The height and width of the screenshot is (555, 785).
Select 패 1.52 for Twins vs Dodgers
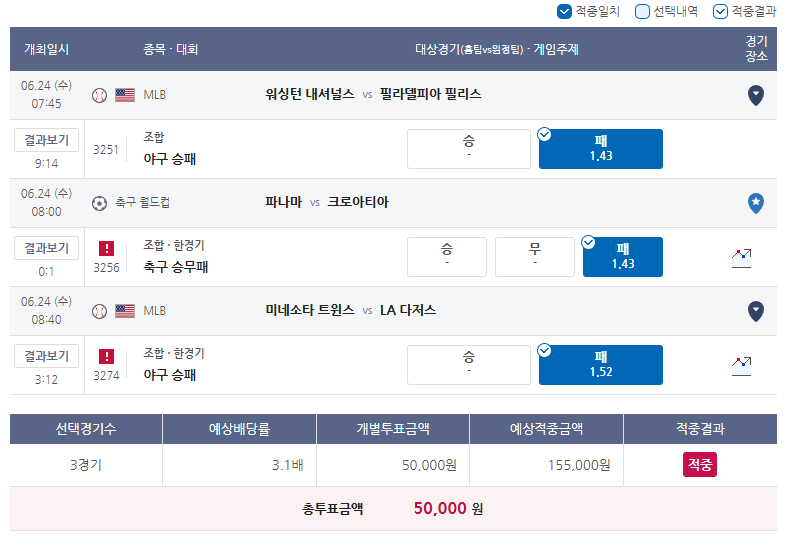601,365
